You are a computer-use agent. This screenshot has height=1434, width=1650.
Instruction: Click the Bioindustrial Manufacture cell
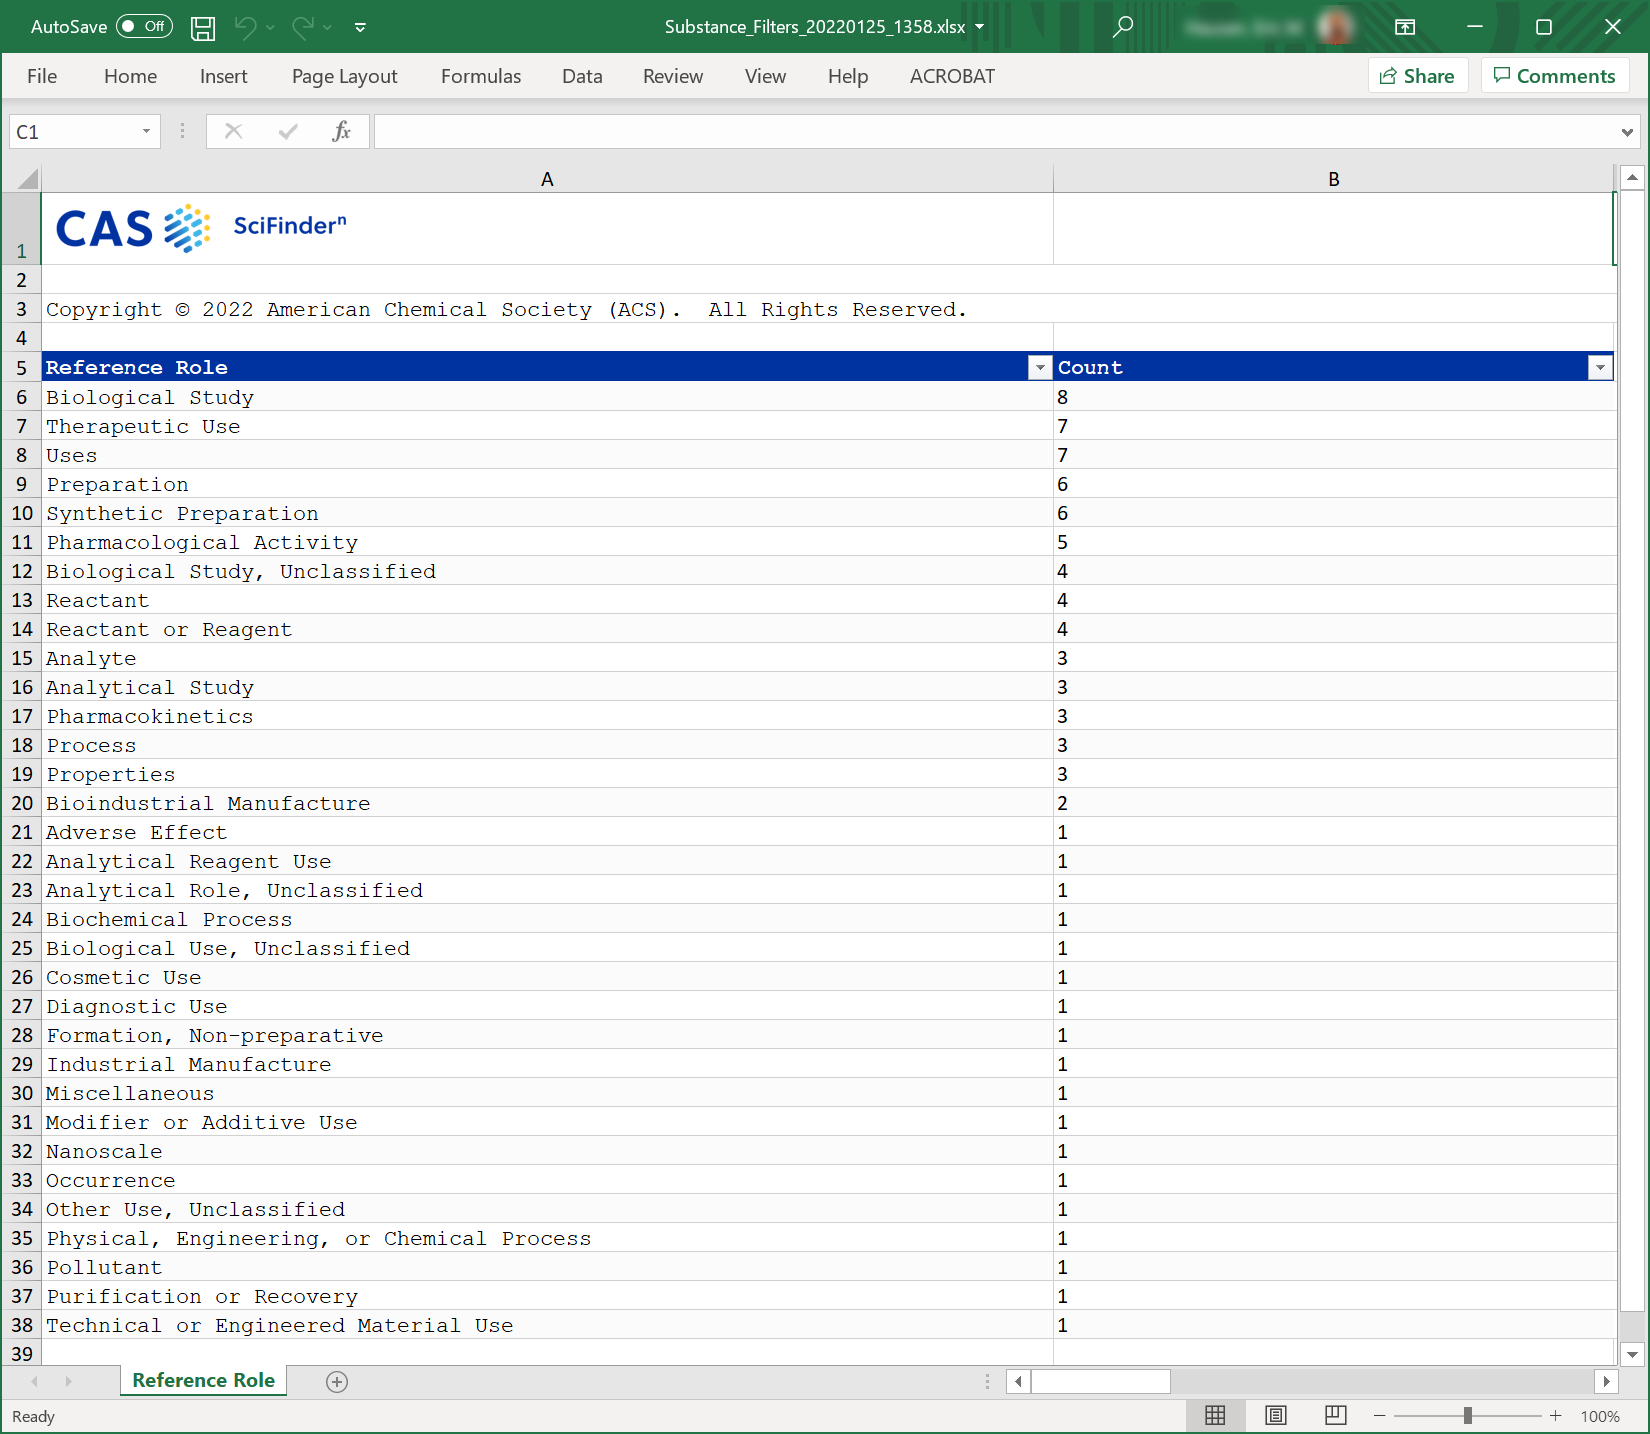point(547,803)
